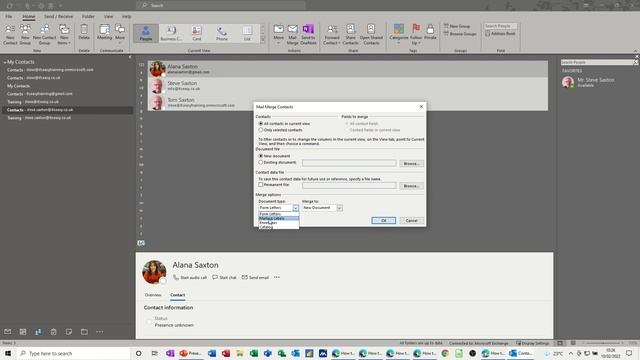Image resolution: width=640 pixels, height=360 pixels.
Task: Collapse the My Contacts folder group
Action: 4,62
